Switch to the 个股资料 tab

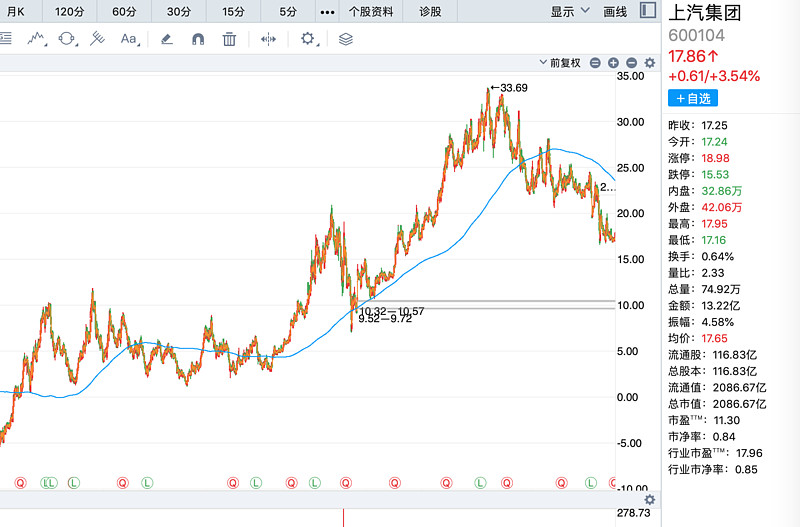(371, 12)
